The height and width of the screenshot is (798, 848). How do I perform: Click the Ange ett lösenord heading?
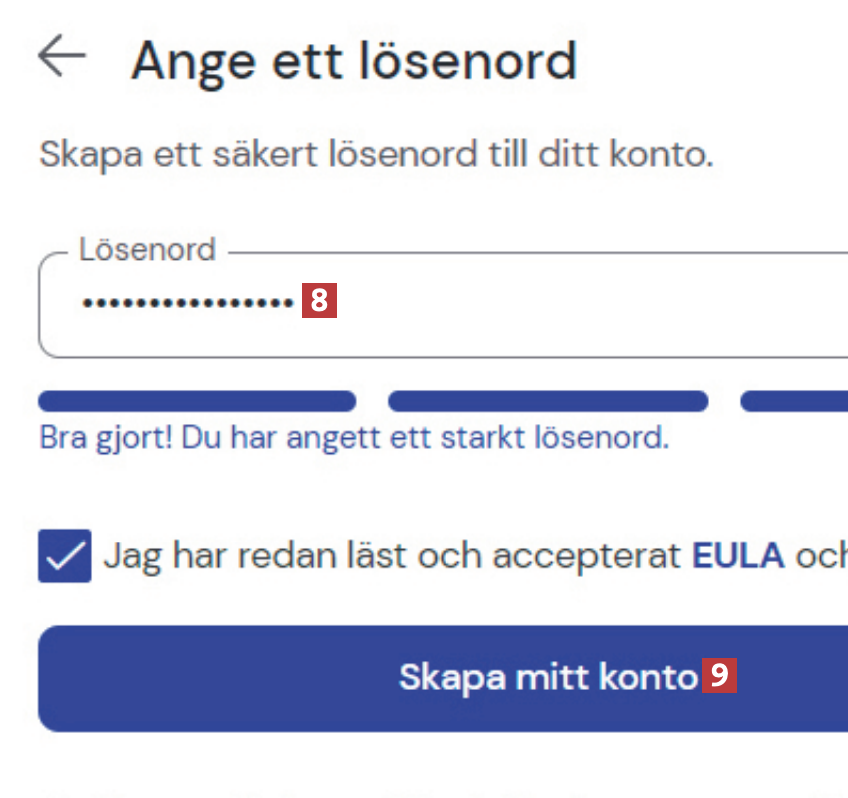point(354,60)
